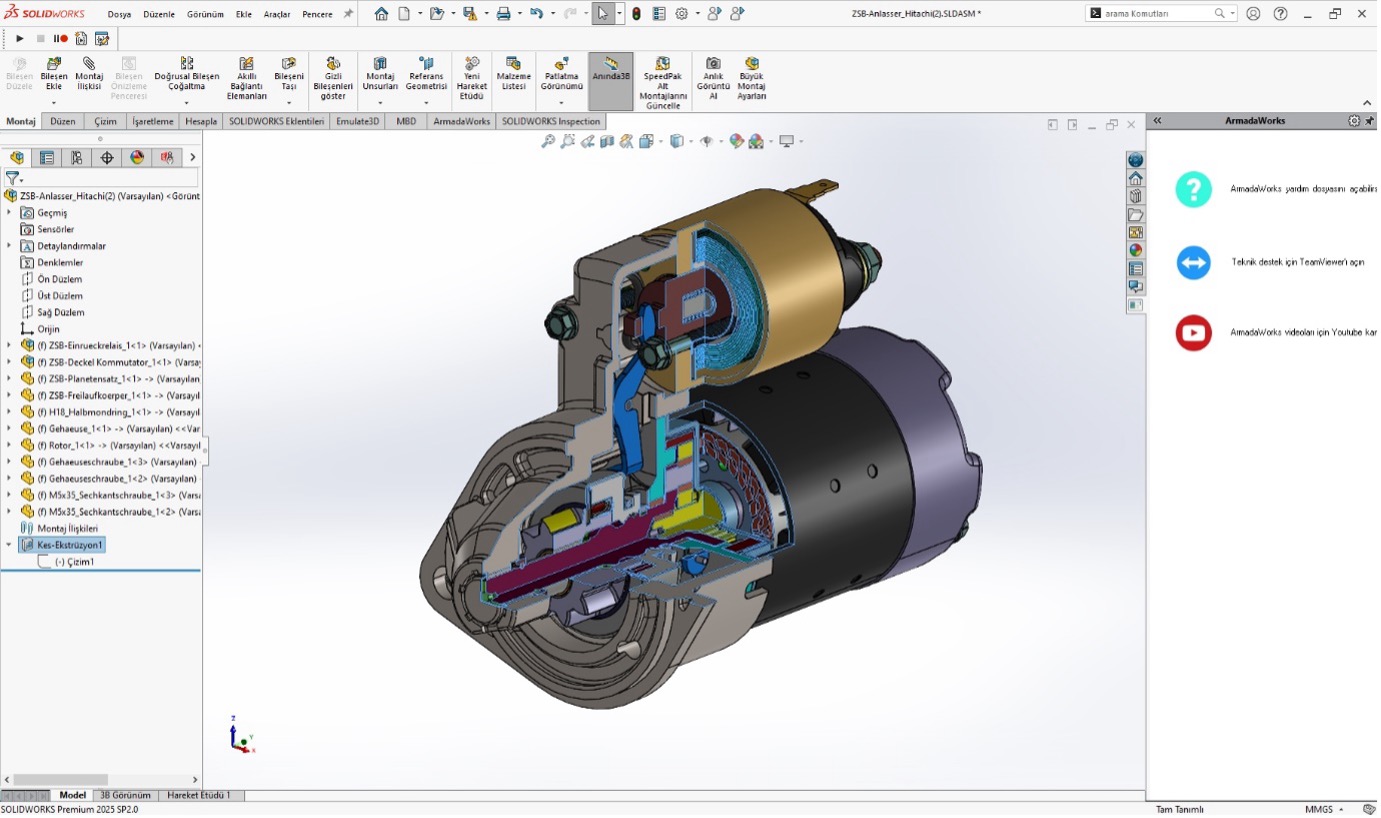This screenshot has height=818, width=1381.
Task: Click SpeedPak Alt Montajlarını Güncelle
Action: click(662, 83)
